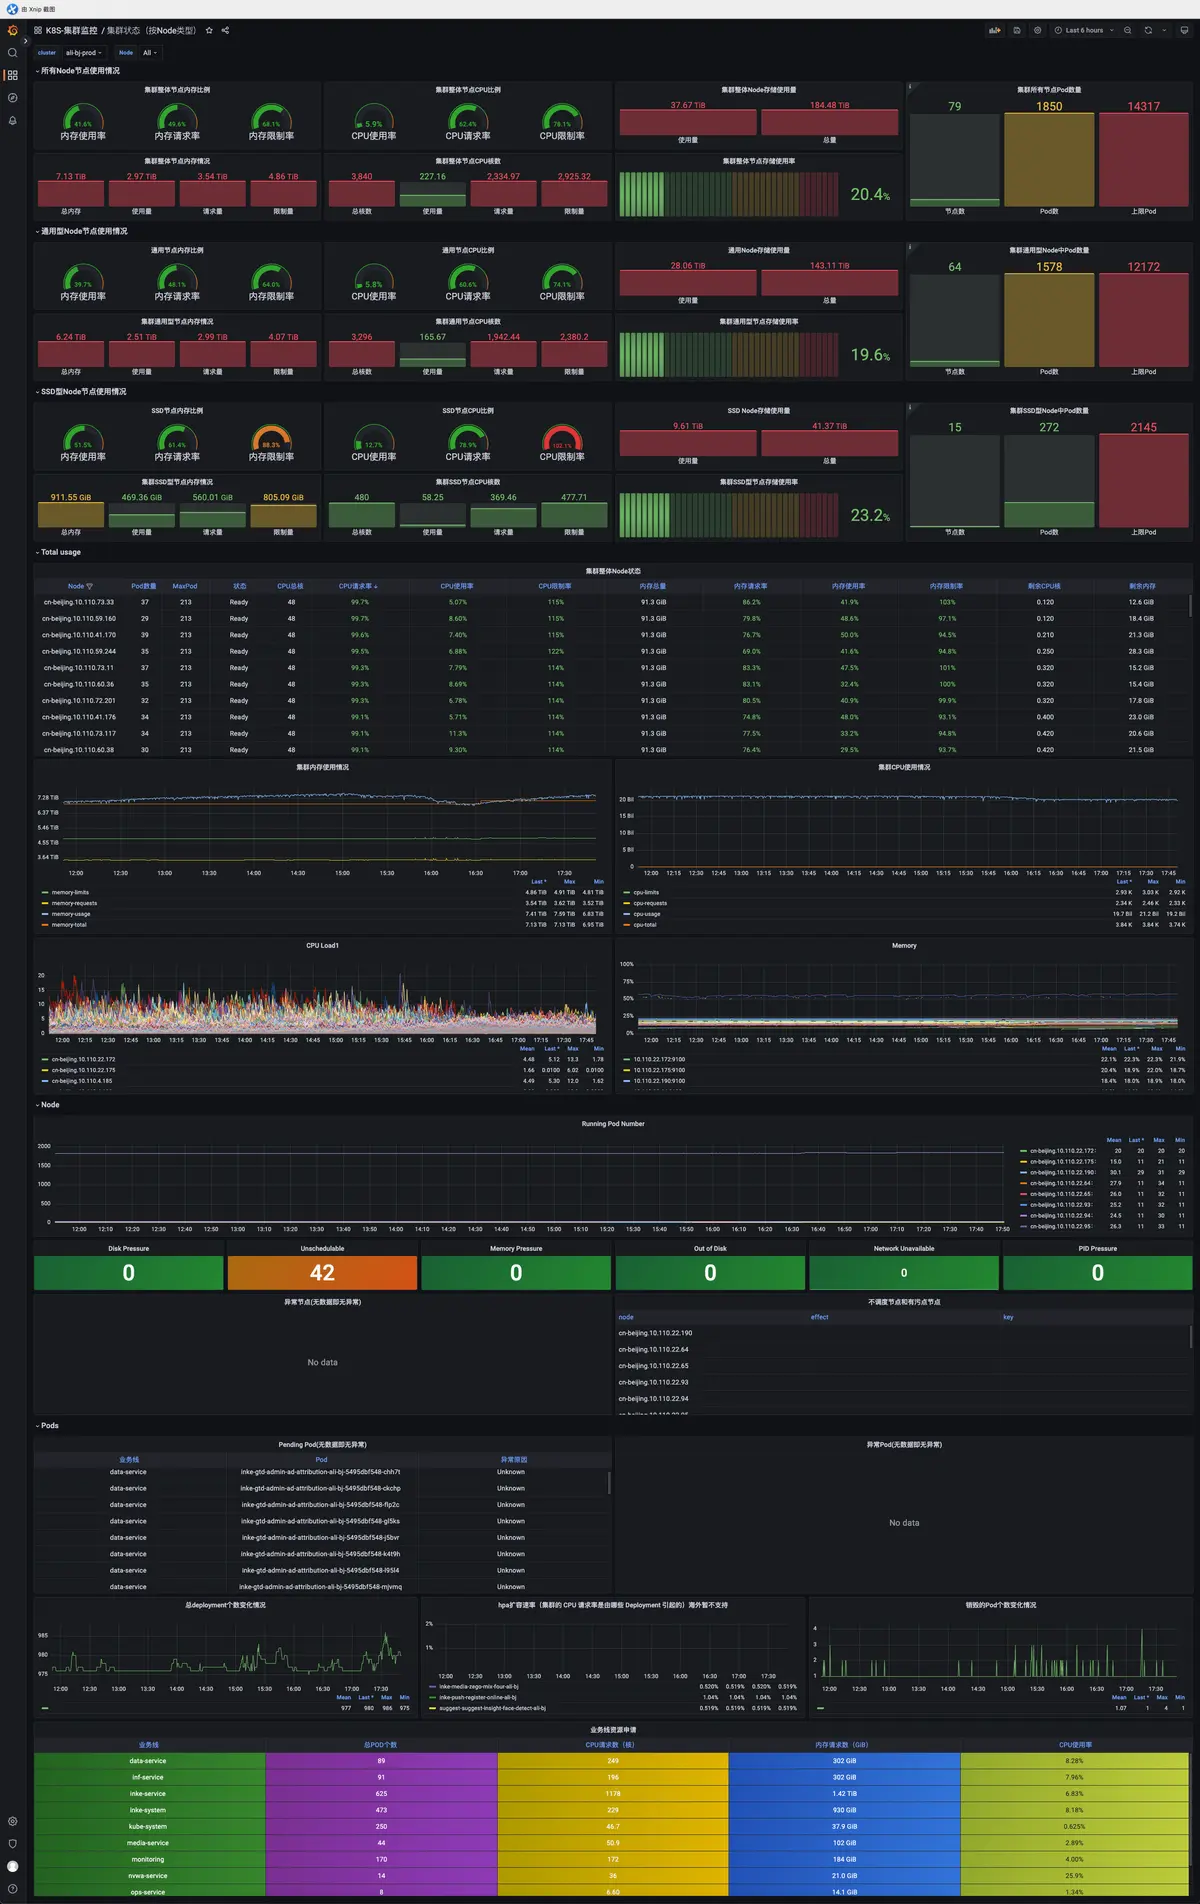Toggle memory-usage series in legend
This screenshot has height=1904, width=1200.
(x=71, y=914)
